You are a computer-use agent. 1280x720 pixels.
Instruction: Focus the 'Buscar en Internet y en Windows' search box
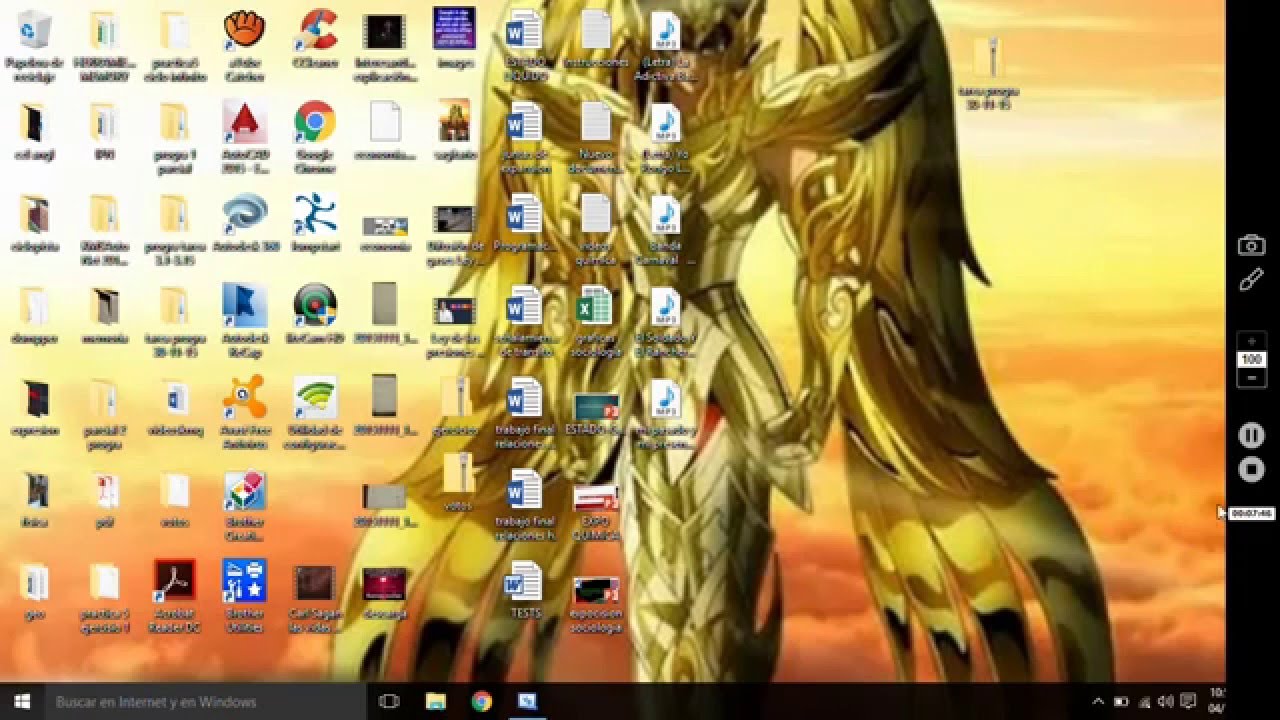click(x=205, y=702)
